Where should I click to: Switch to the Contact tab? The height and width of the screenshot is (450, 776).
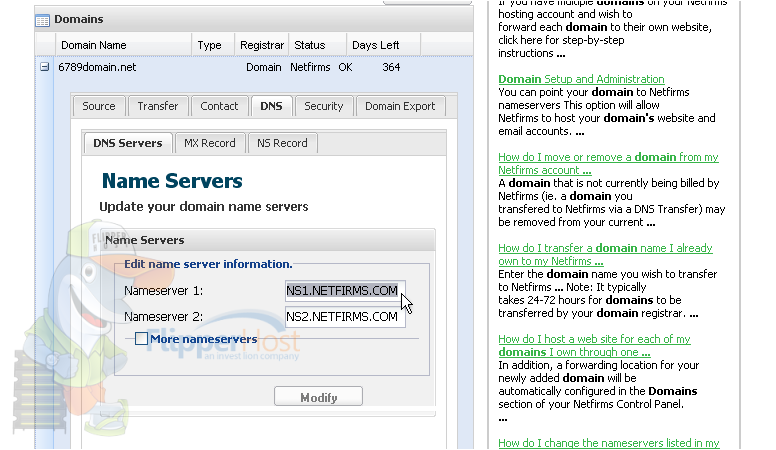(x=219, y=106)
